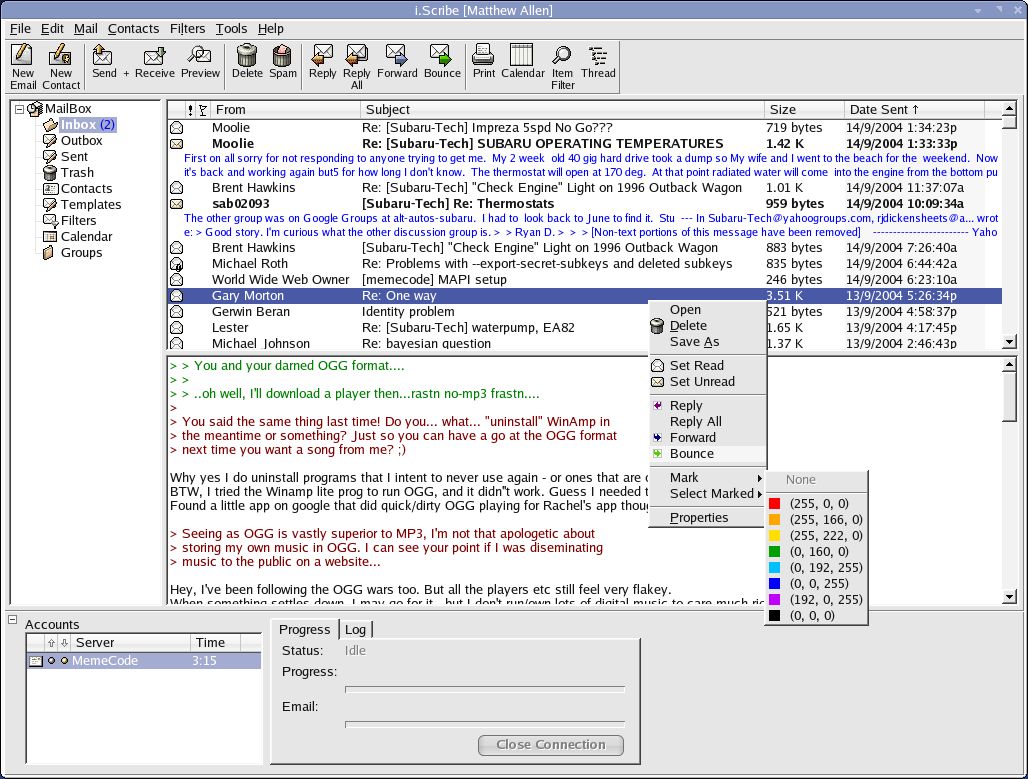Viewport: 1028px width, 779px height.
Task: Open the Tools menu
Action: coord(231,28)
